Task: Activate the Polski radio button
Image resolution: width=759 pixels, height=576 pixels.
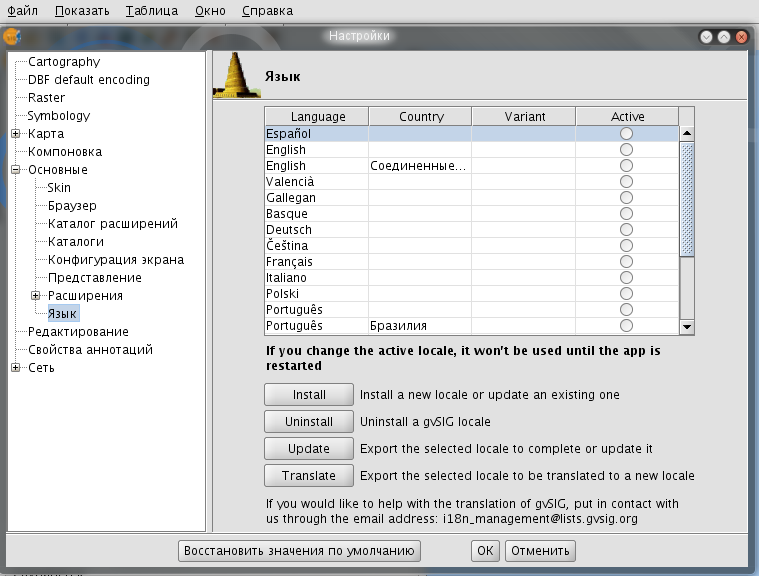Action: tap(626, 293)
